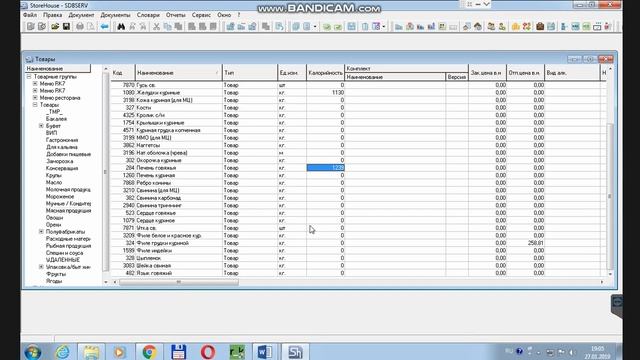Open the Окно menu
This screenshot has height=360, width=640.
[x=224, y=15]
